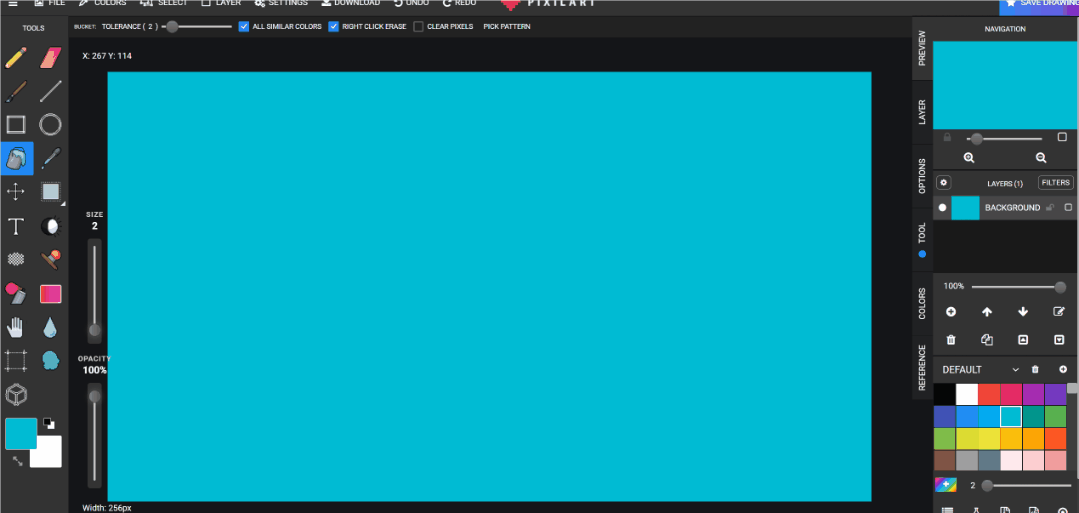1079x513 pixels.
Task: Enable Clear Pixels checkbox
Action: [x=418, y=26]
